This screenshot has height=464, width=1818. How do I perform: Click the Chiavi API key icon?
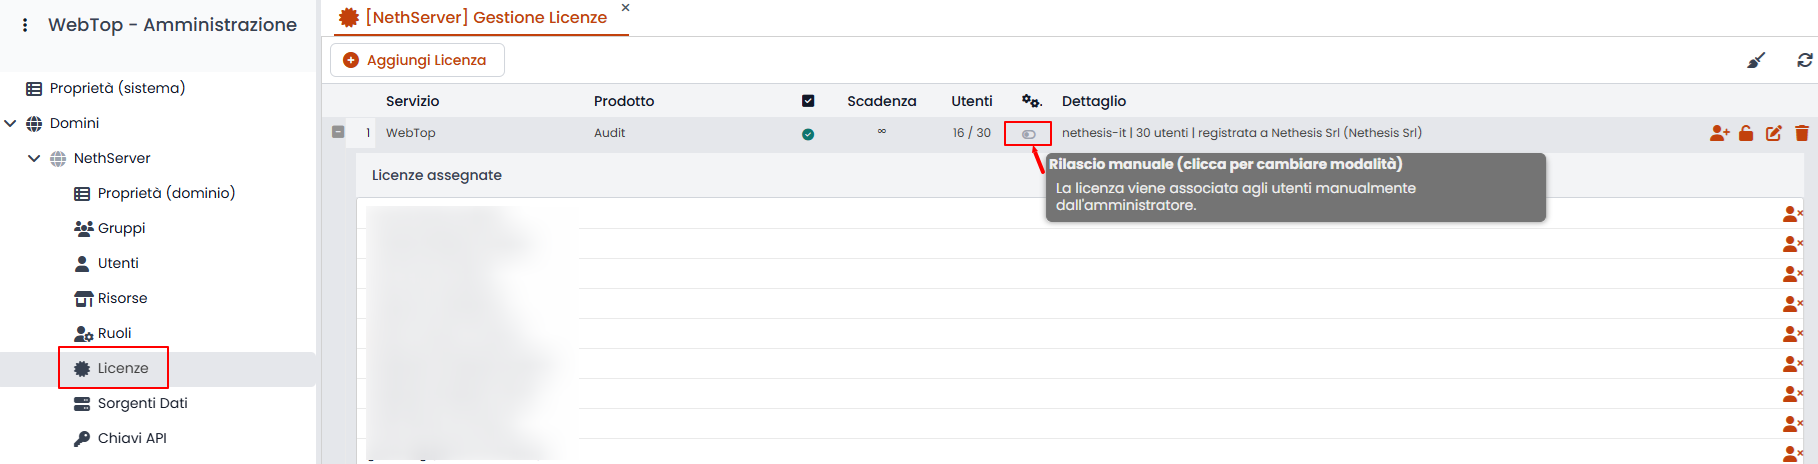(82, 438)
